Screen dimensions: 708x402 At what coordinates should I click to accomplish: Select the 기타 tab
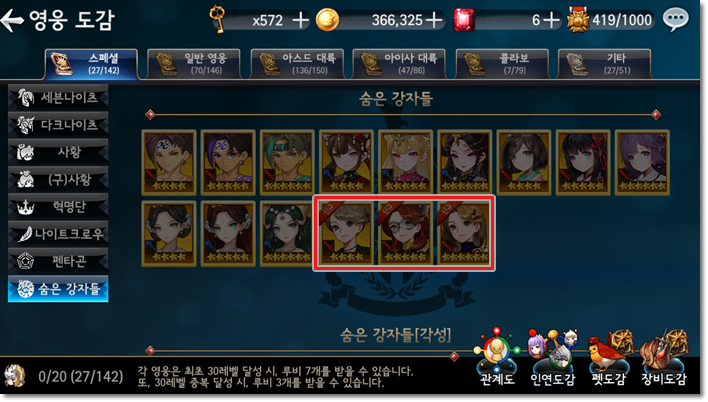[x=605, y=64]
